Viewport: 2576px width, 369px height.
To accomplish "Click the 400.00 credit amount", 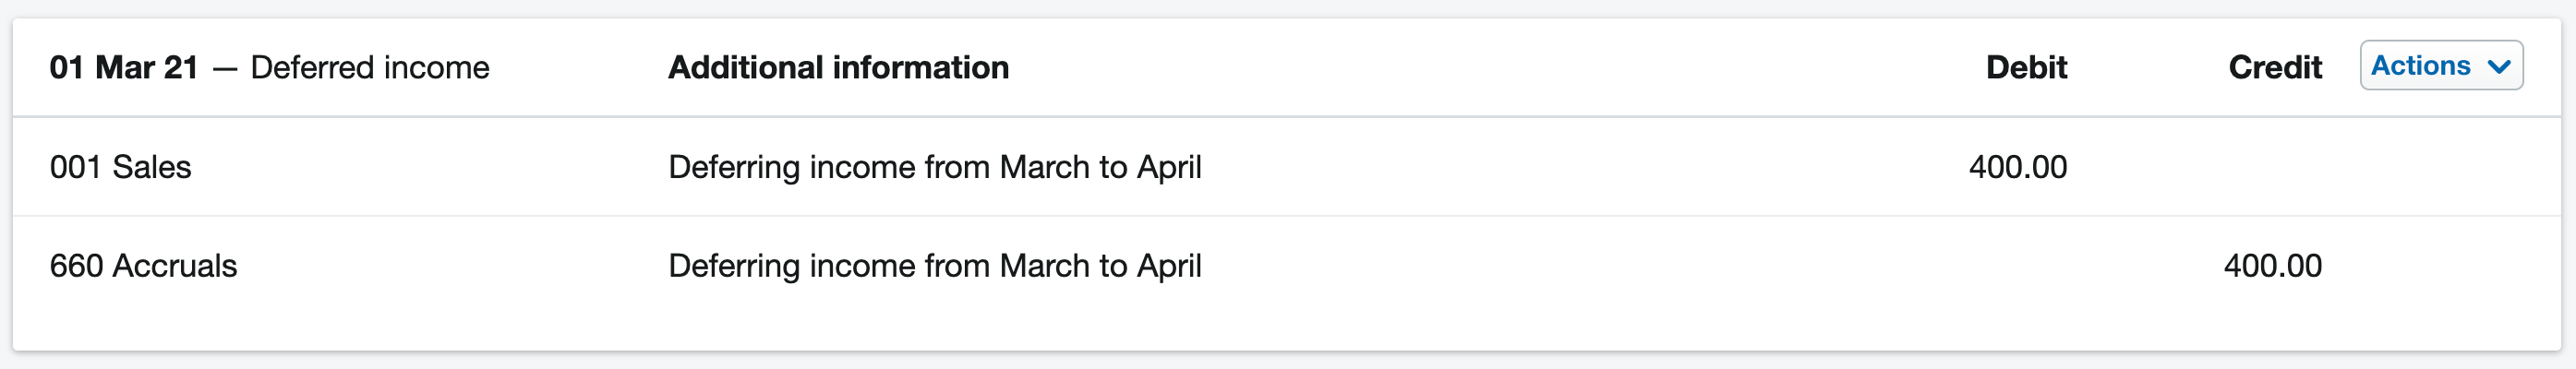I will pyautogui.click(x=2272, y=265).
